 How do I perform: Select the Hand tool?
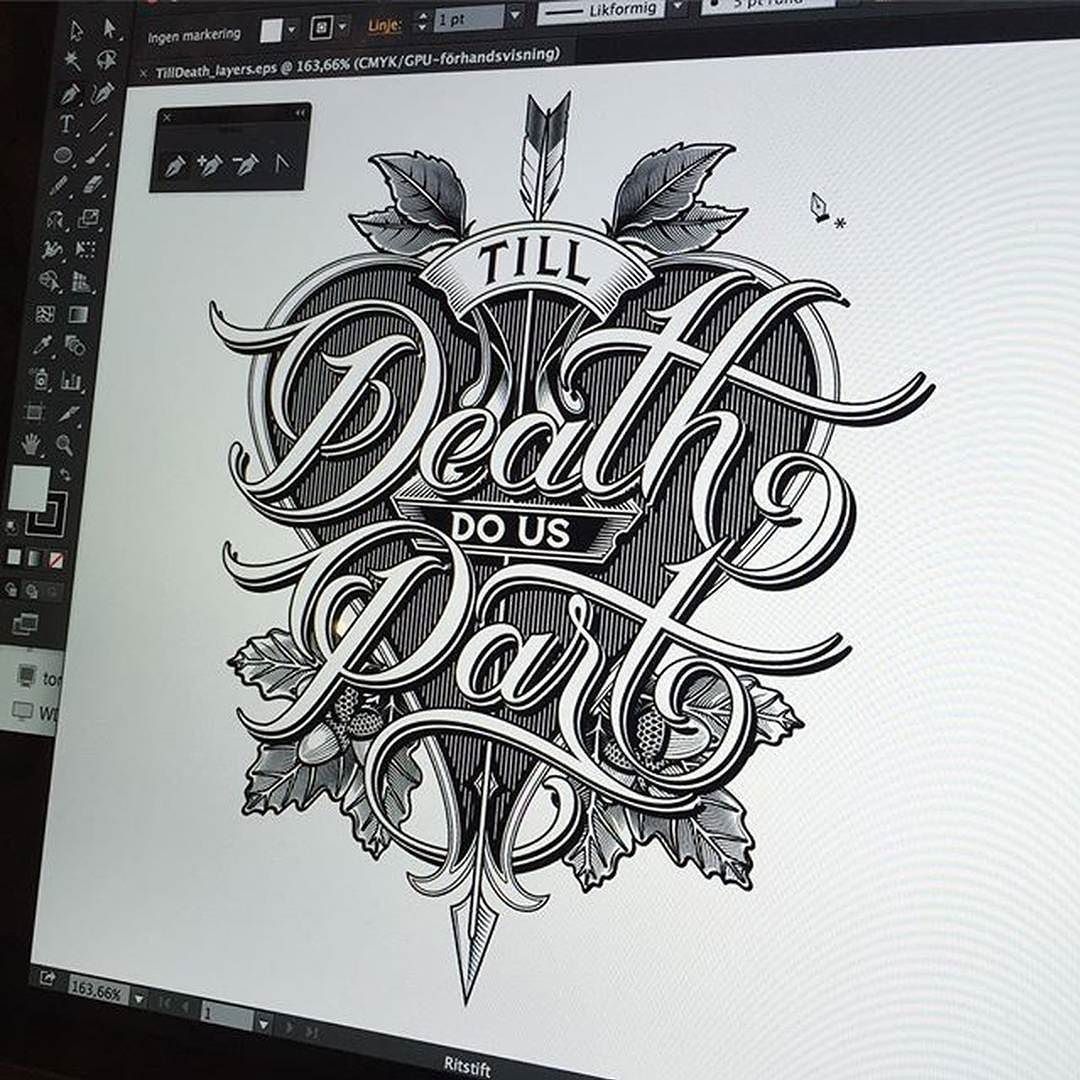pos(31,443)
